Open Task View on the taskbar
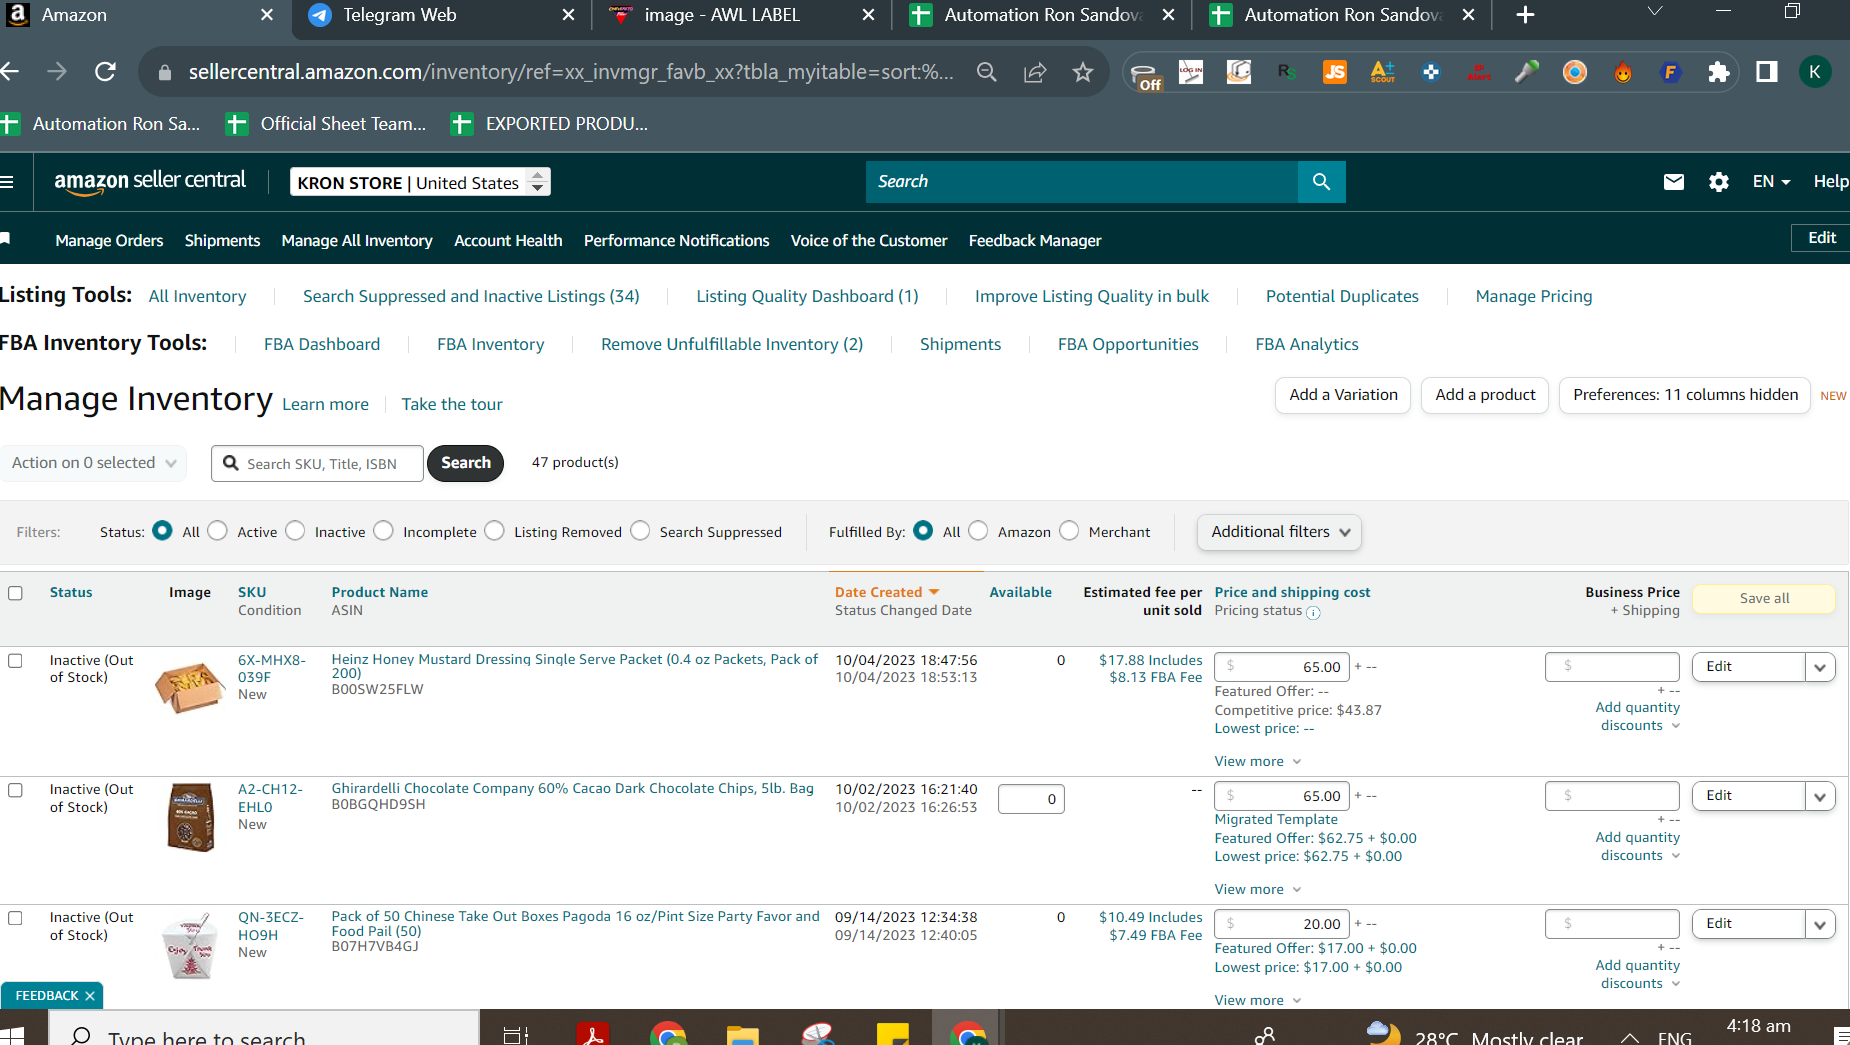 pos(516,1035)
